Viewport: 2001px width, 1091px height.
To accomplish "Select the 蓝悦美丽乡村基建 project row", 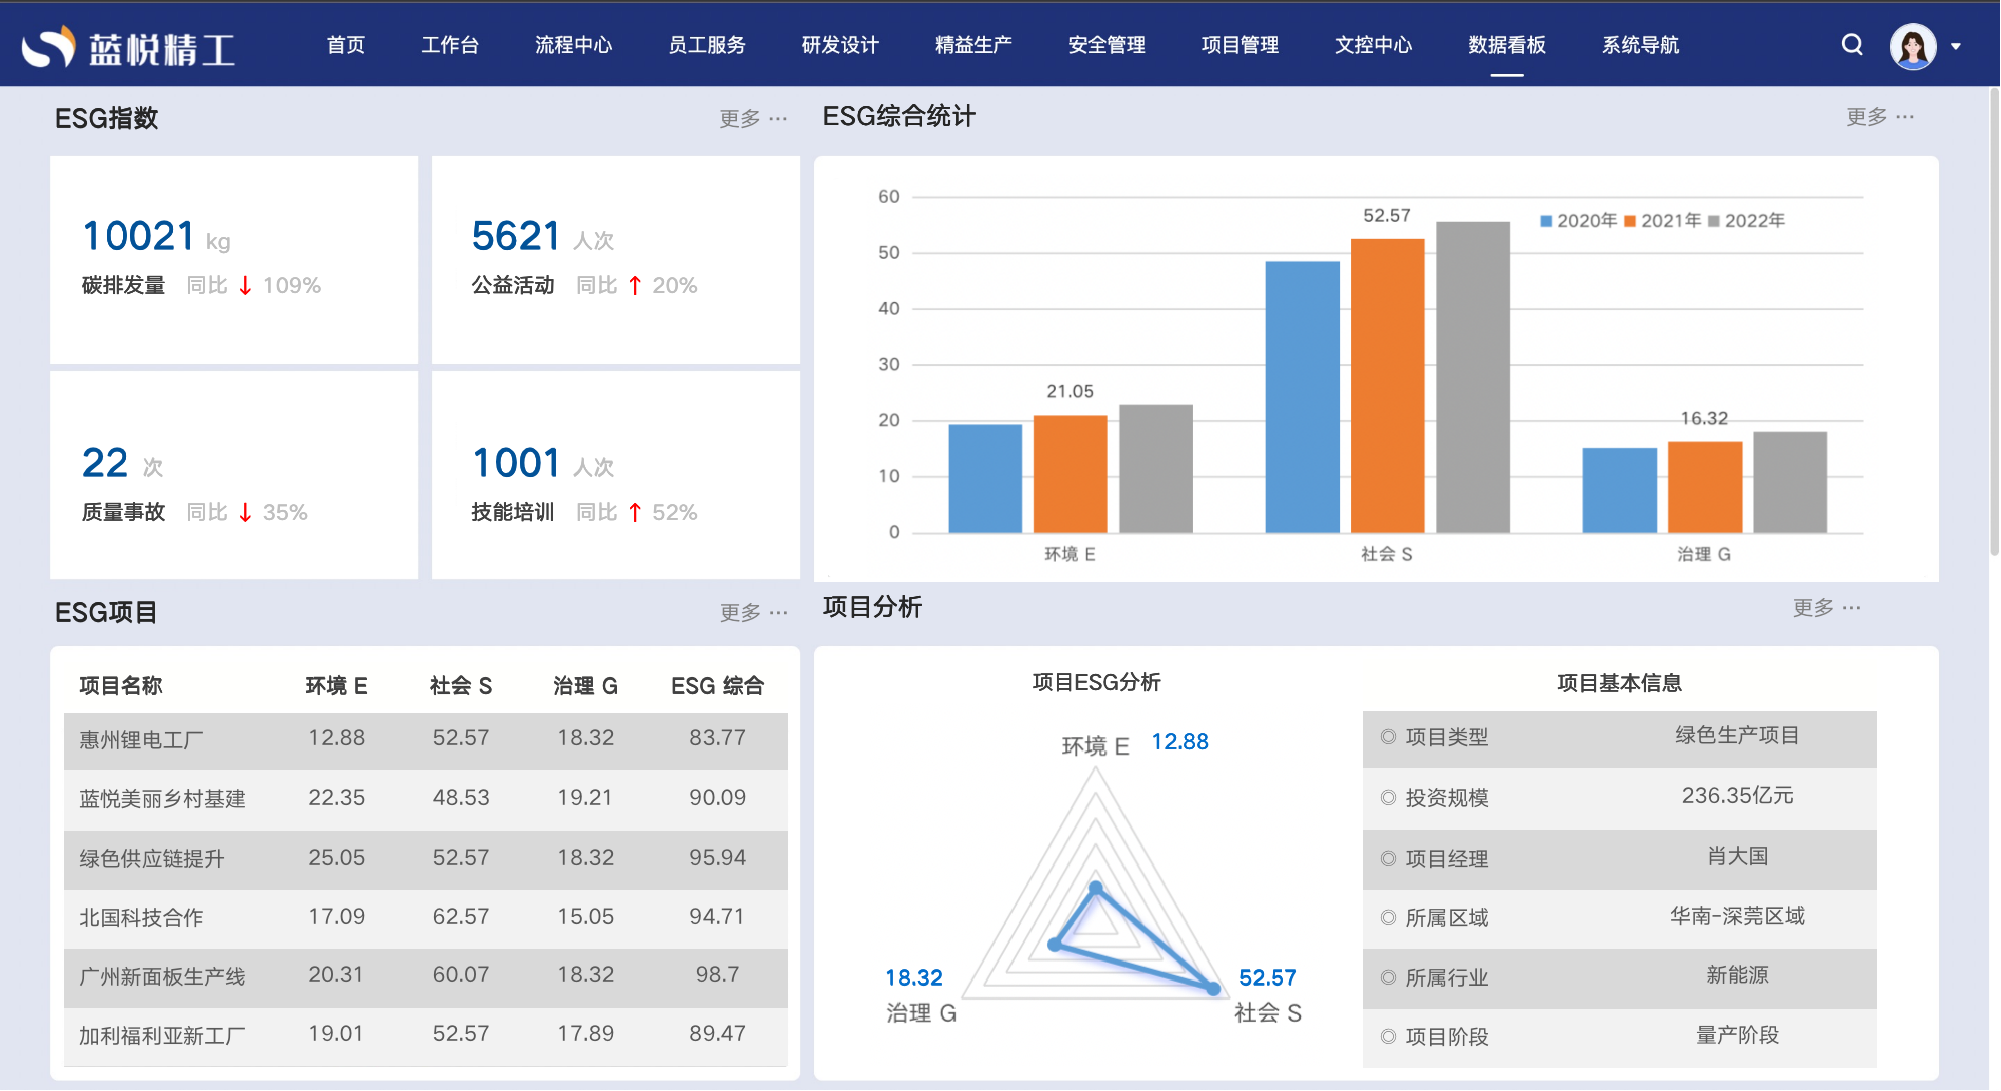I will tap(426, 799).
